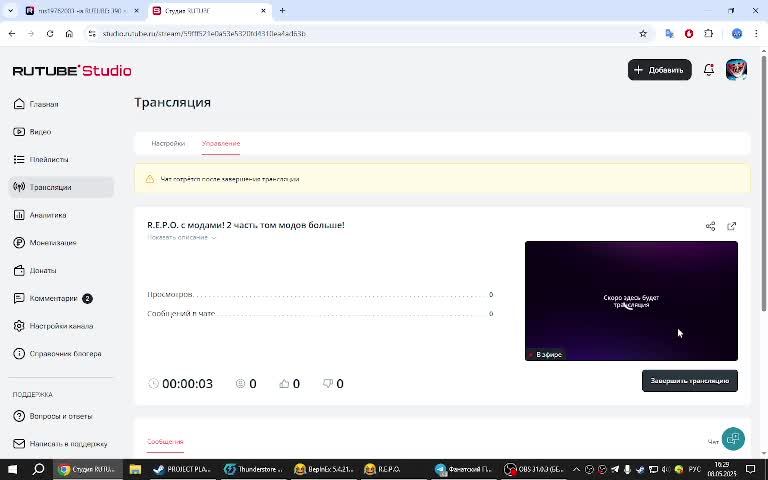Open stream in new window icon
The width and height of the screenshot is (768, 480).
tap(731, 226)
